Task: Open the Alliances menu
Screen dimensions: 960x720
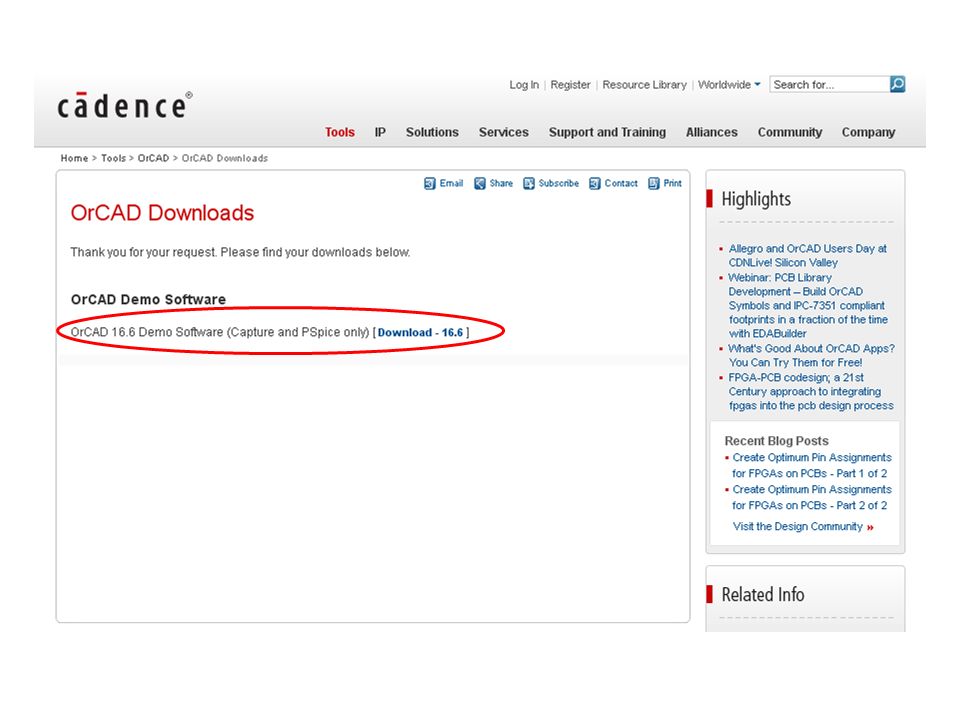Action: coord(711,132)
